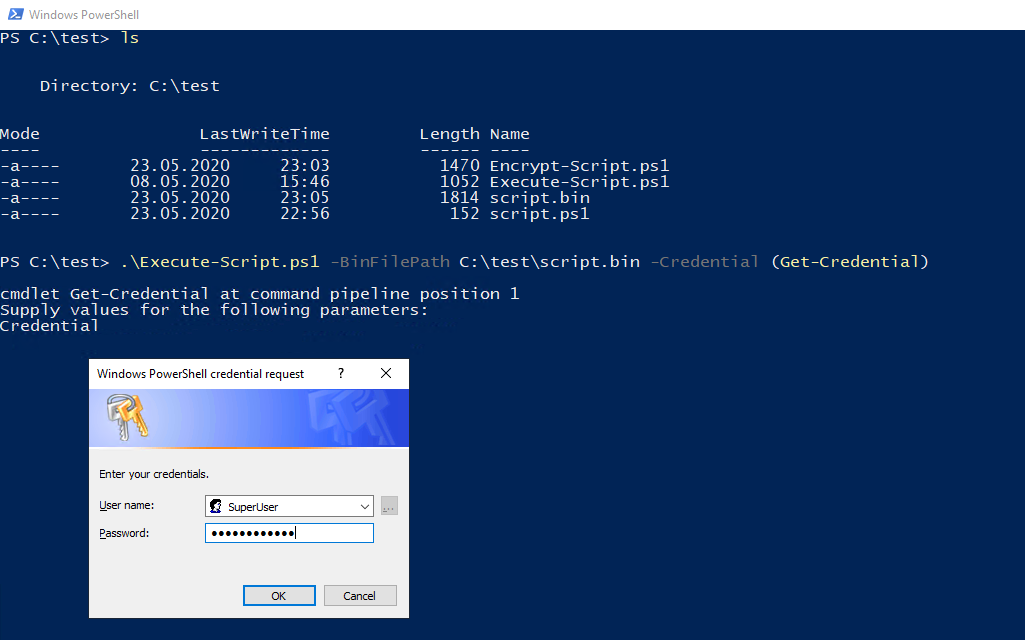This screenshot has height=640, width=1025.
Task: Click the Password input field
Action: [x=289, y=533]
